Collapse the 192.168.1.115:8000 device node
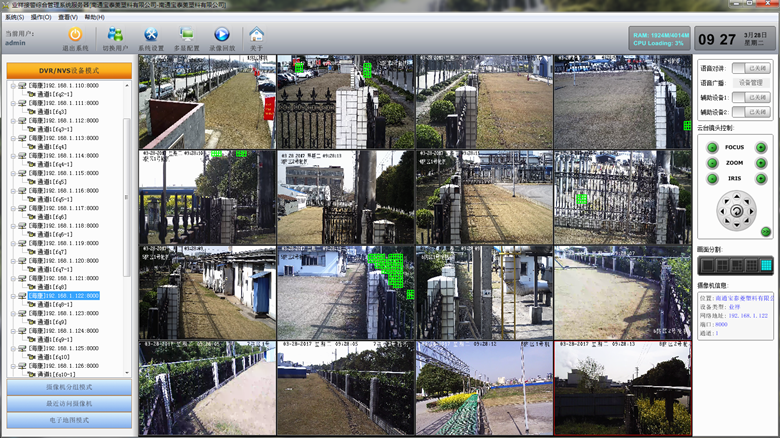Screen dimensions: 780x438 (x=13, y=173)
